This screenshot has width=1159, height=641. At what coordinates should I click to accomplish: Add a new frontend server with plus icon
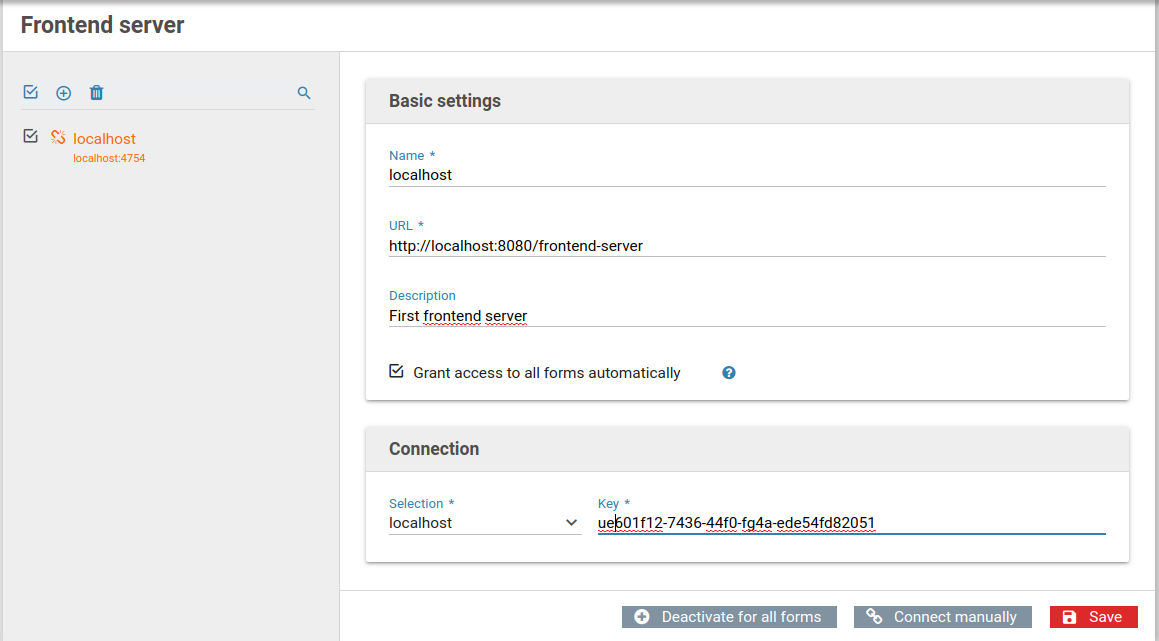[63, 93]
